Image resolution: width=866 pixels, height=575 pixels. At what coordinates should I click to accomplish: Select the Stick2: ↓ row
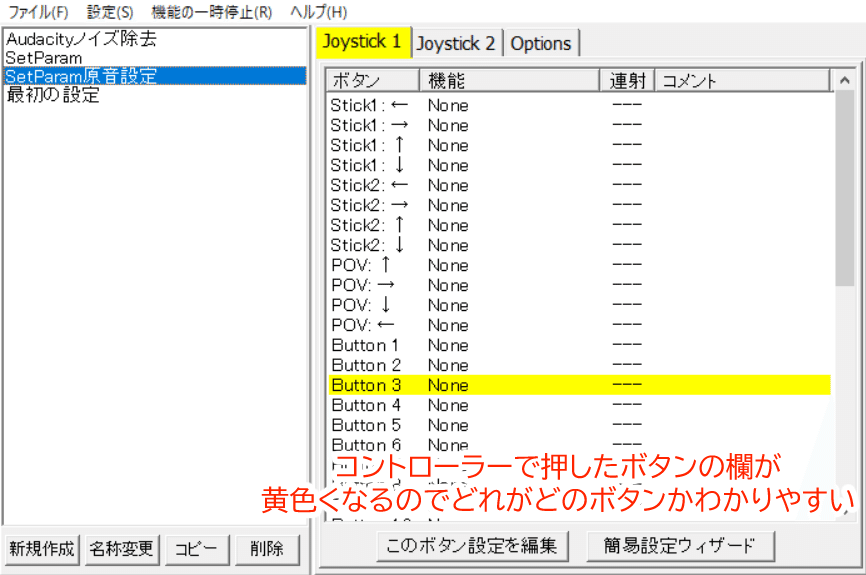coord(579,245)
